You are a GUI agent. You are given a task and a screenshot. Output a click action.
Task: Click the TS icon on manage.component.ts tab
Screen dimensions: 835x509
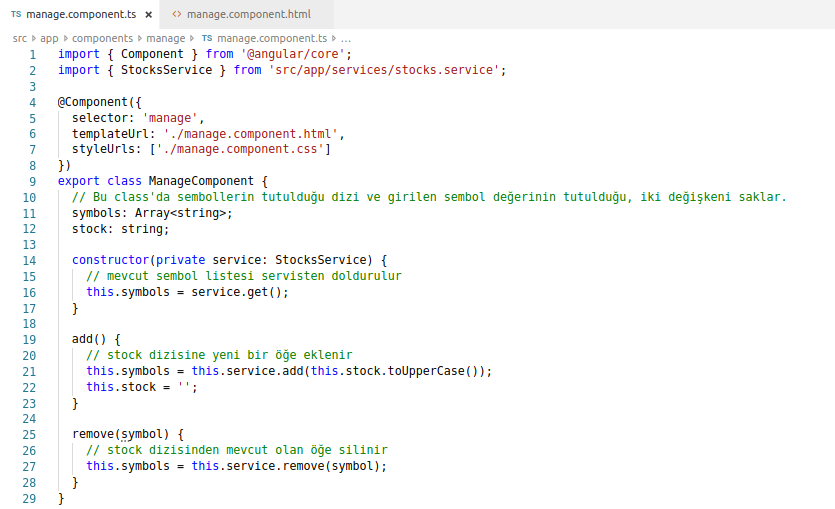[x=16, y=14]
